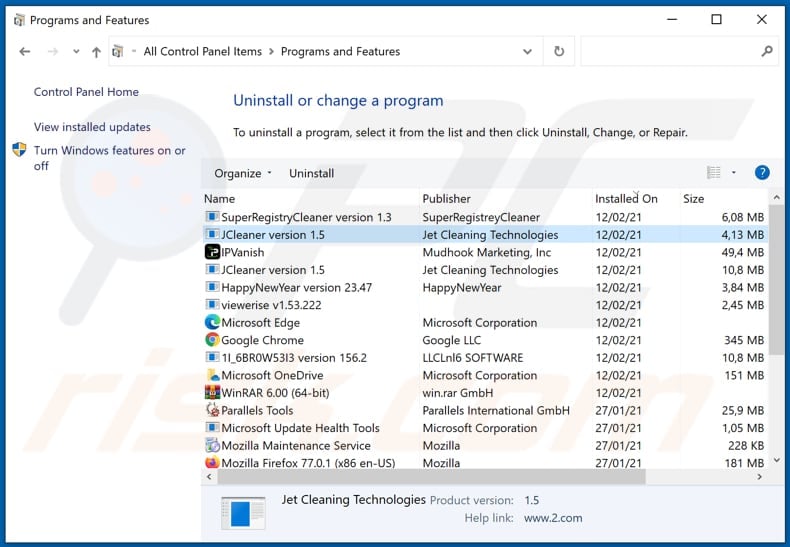
Task: Click the Mozilla Maintenance Service icon
Action: tap(212, 445)
